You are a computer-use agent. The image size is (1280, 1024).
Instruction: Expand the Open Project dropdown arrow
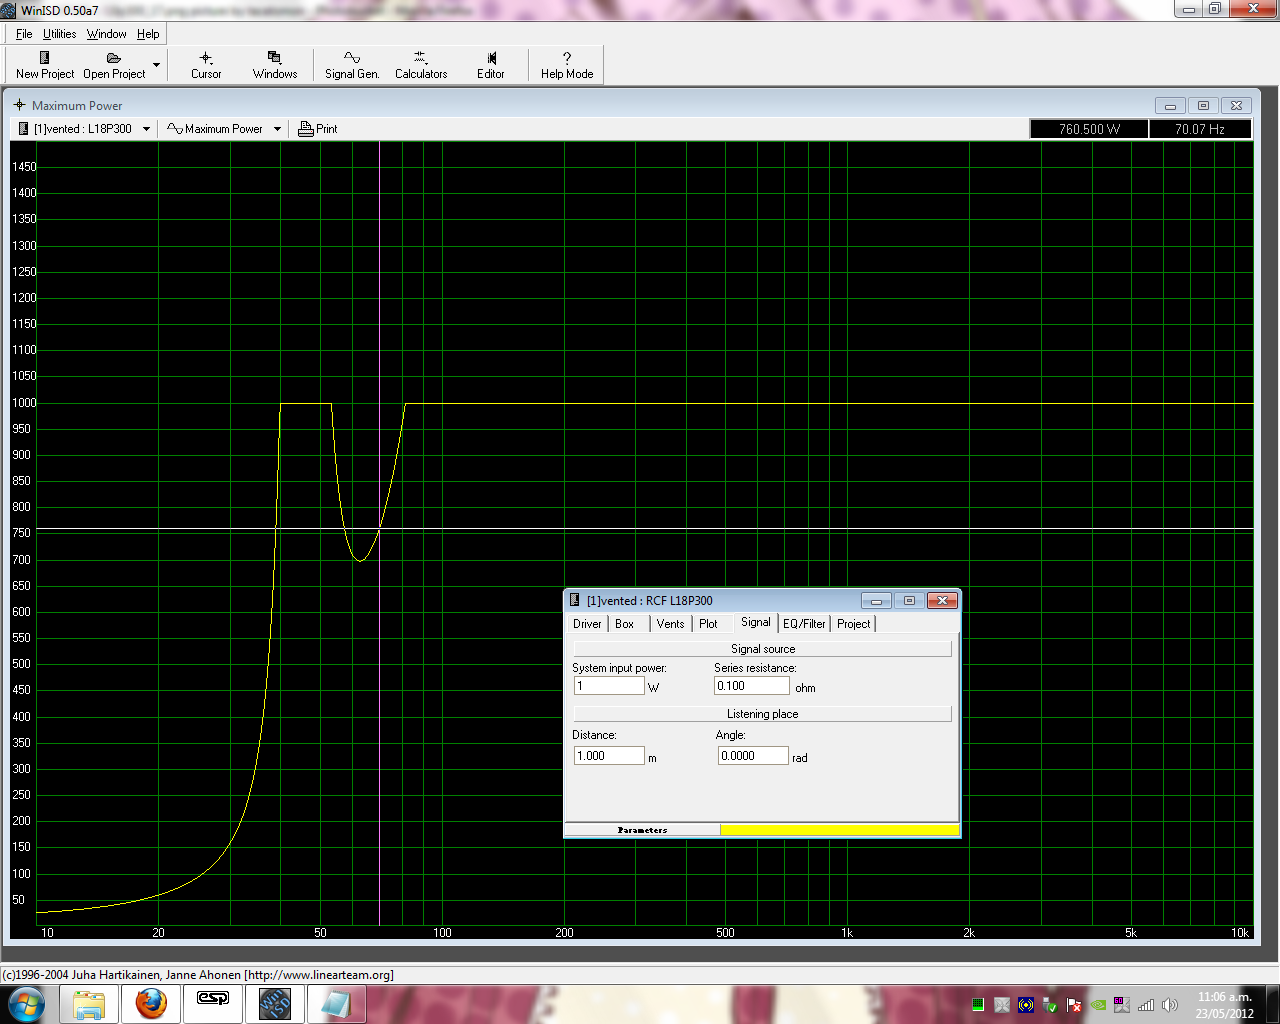[x=156, y=65]
